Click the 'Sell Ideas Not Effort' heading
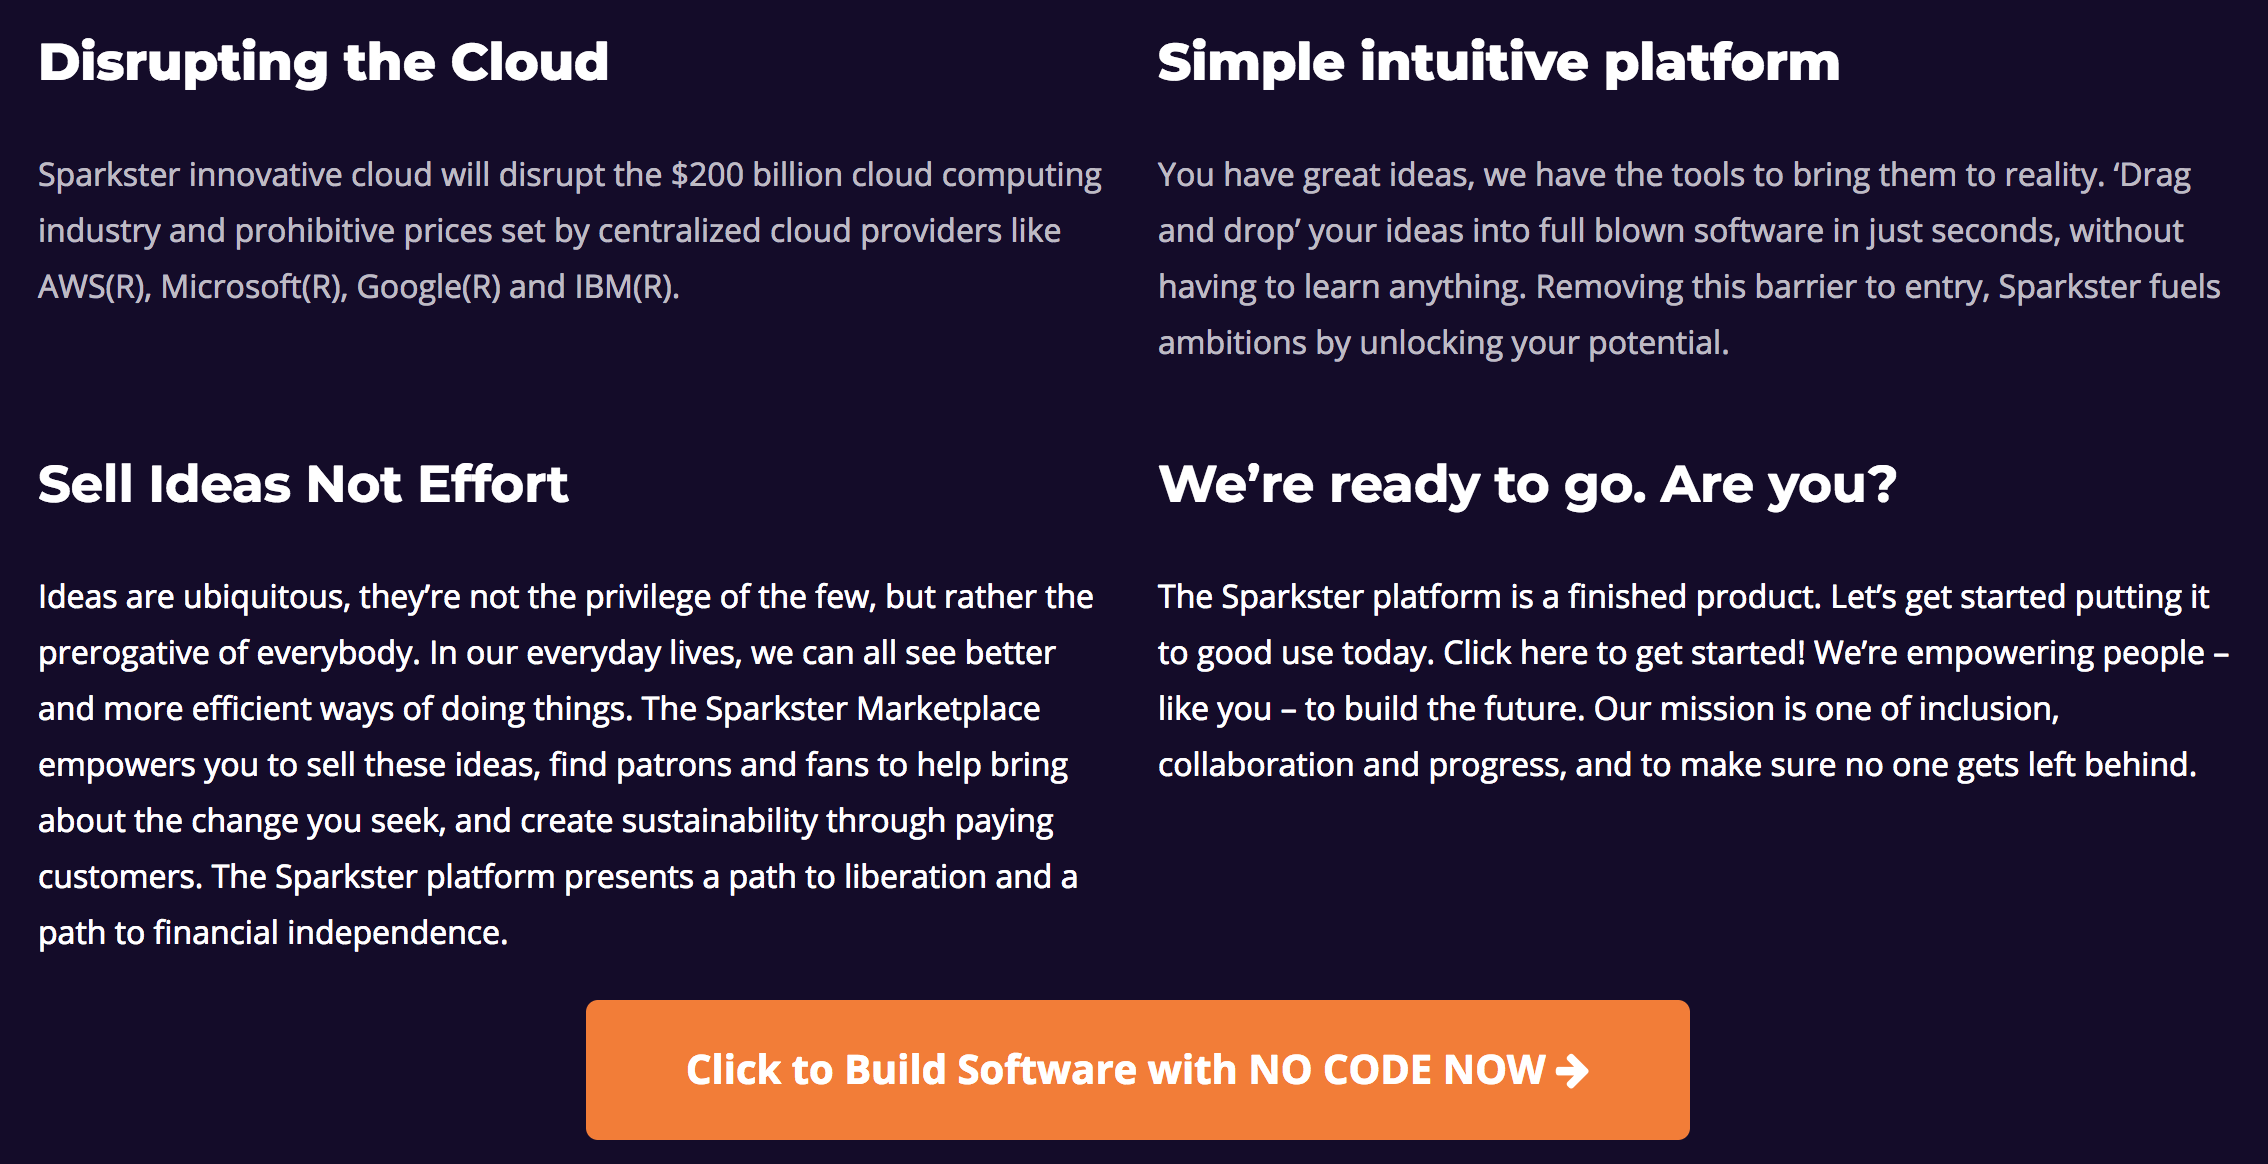The image size is (2268, 1164). pyautogui.click(x=303, y=485)
